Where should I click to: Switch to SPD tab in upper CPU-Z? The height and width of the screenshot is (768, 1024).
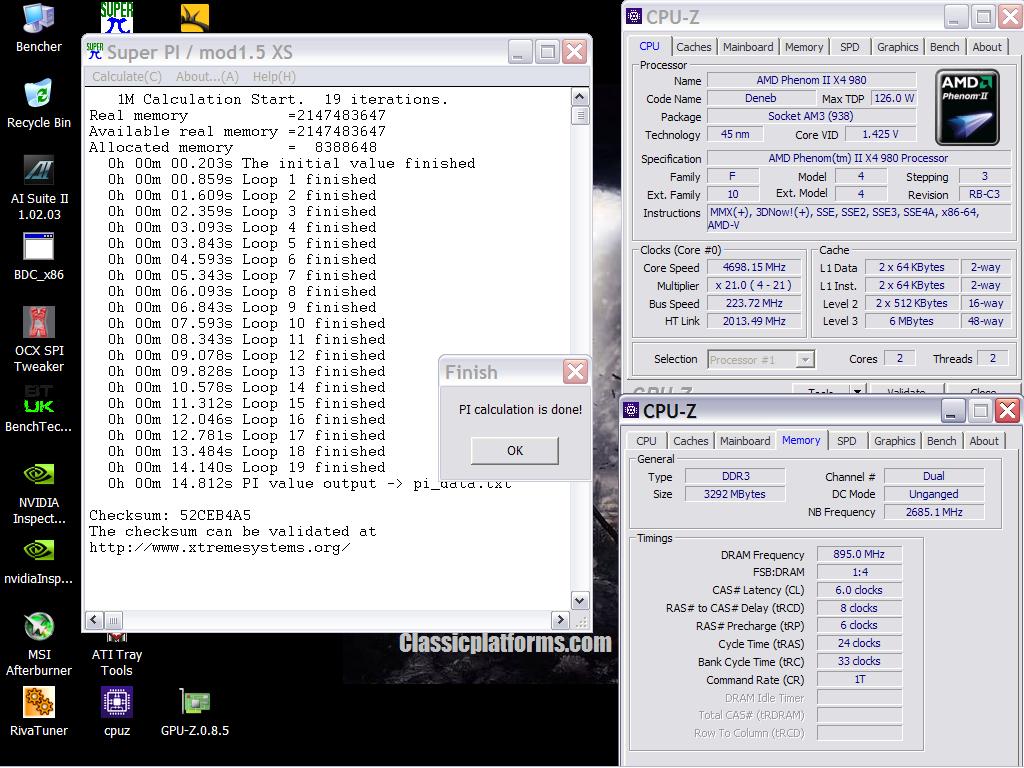pos(850,47)
